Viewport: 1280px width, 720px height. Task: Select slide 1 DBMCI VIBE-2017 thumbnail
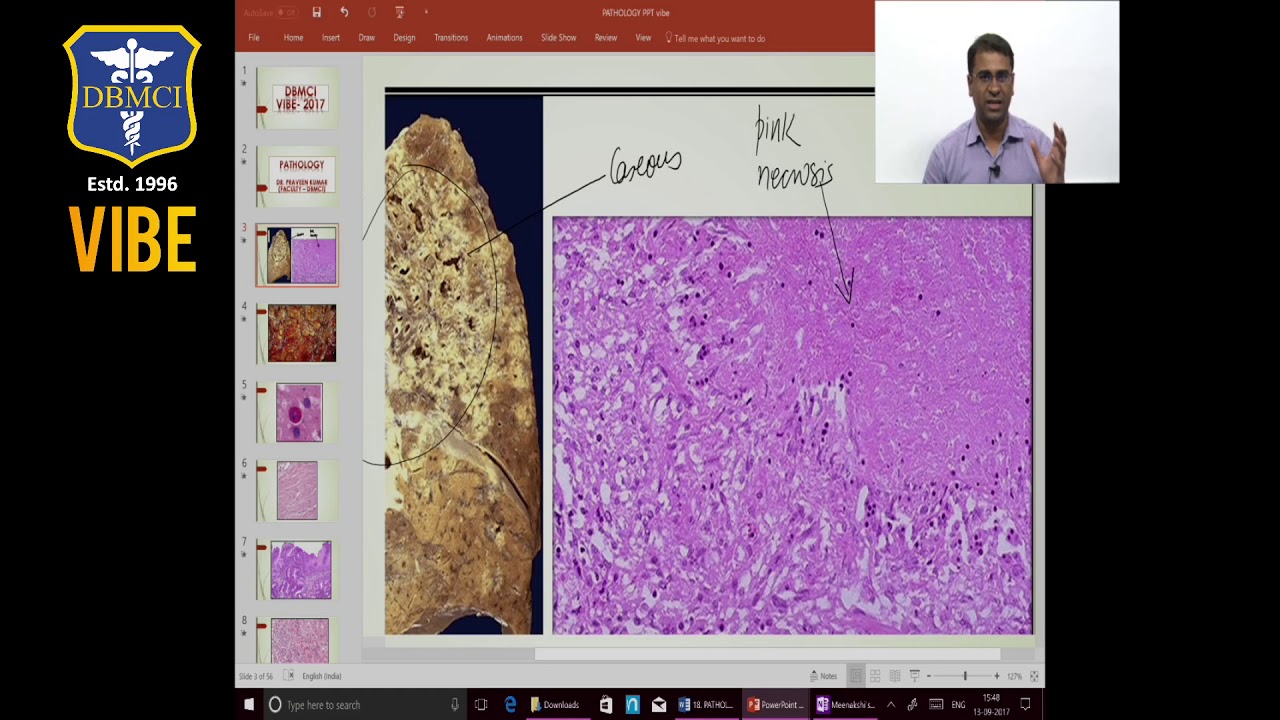click(x=297, y=97)
